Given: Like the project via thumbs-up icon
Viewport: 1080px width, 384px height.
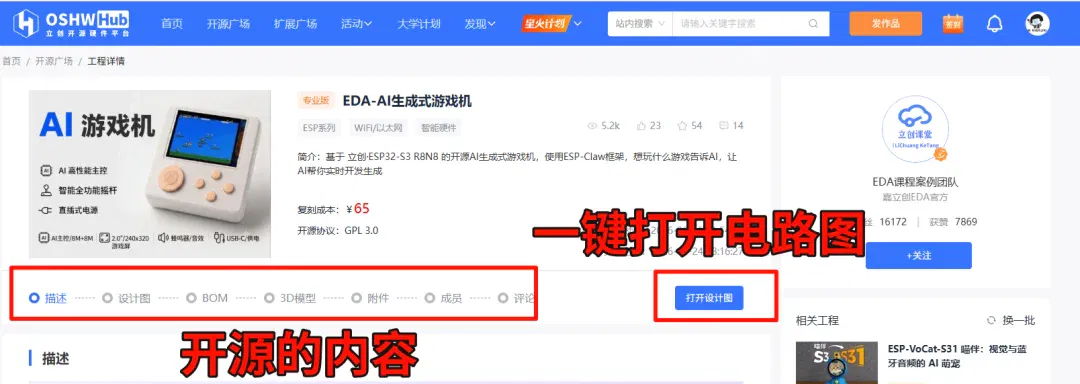Looking at the screenshot, I should (641, 126).
